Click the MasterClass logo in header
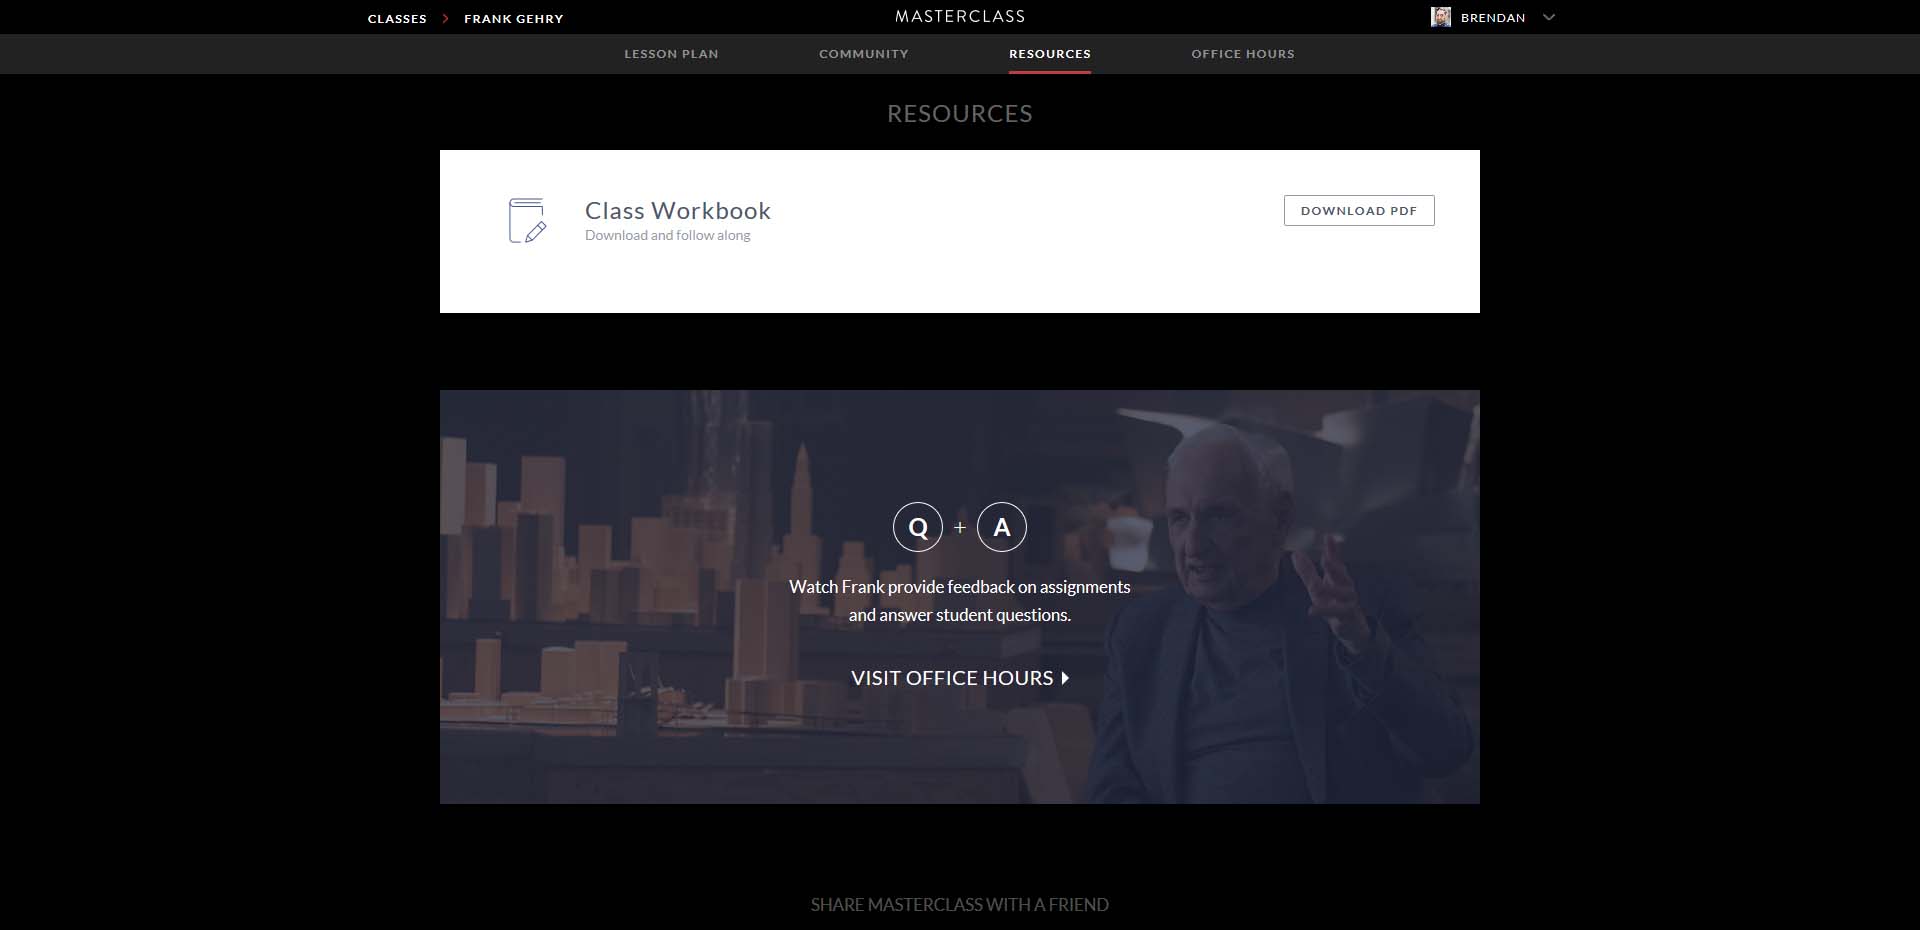 point(959,17)
